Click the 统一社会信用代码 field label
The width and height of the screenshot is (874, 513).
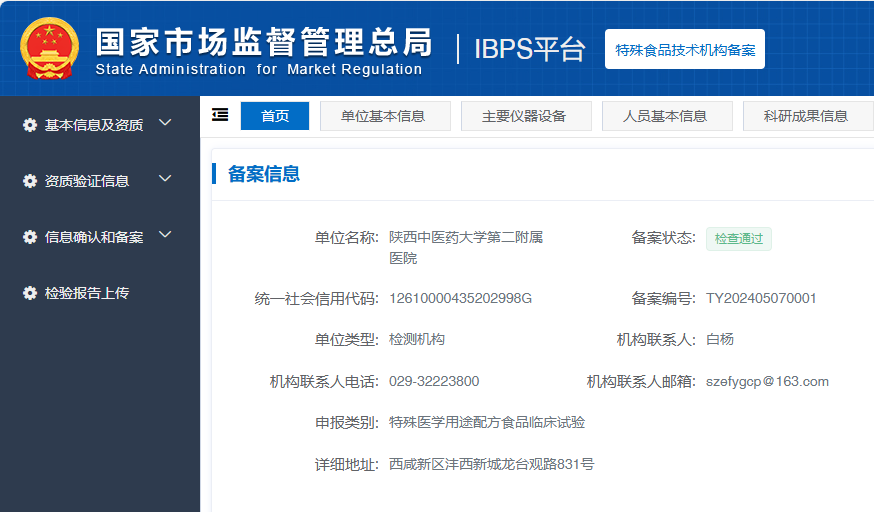[317, 299]
